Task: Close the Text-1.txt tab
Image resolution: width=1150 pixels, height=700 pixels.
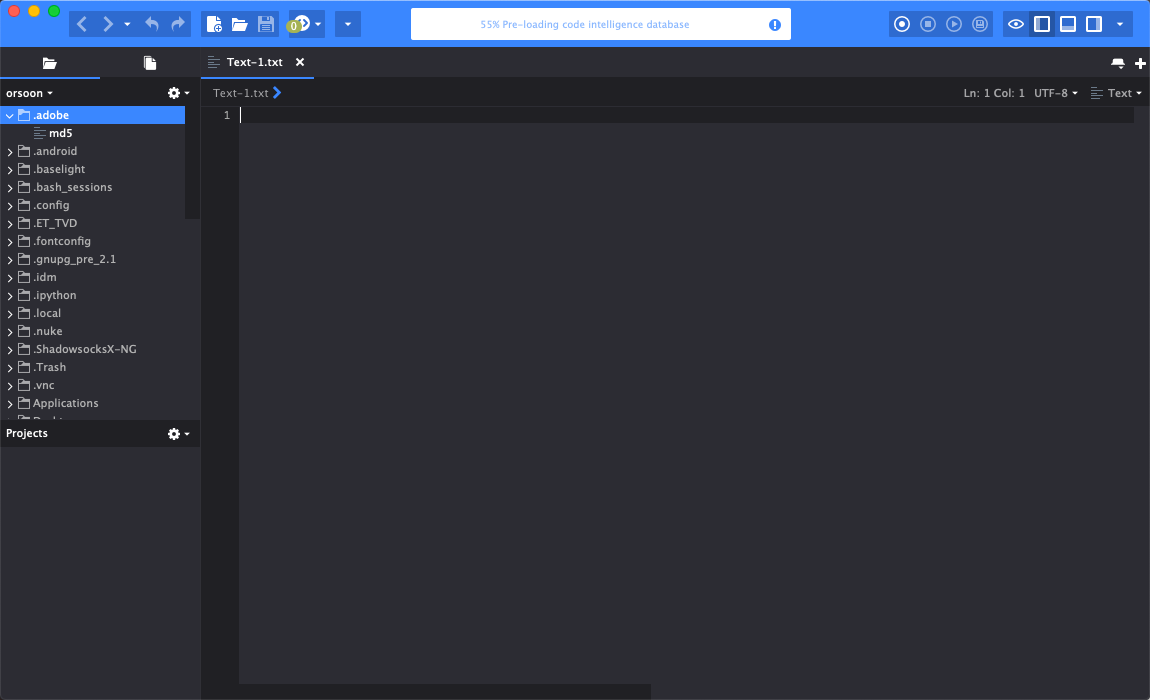Action: 300,62
